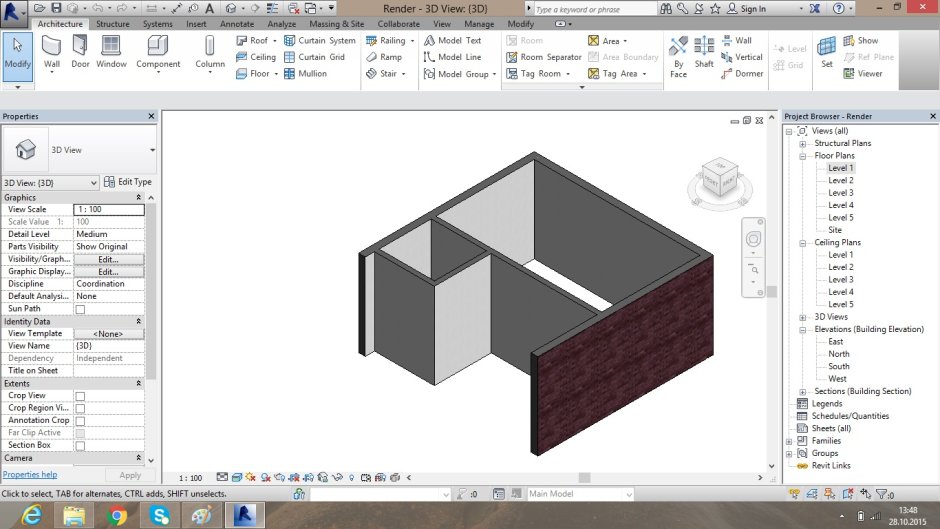
Task: Select the Curtain Grid tool
Action: (x=314, y=57)
